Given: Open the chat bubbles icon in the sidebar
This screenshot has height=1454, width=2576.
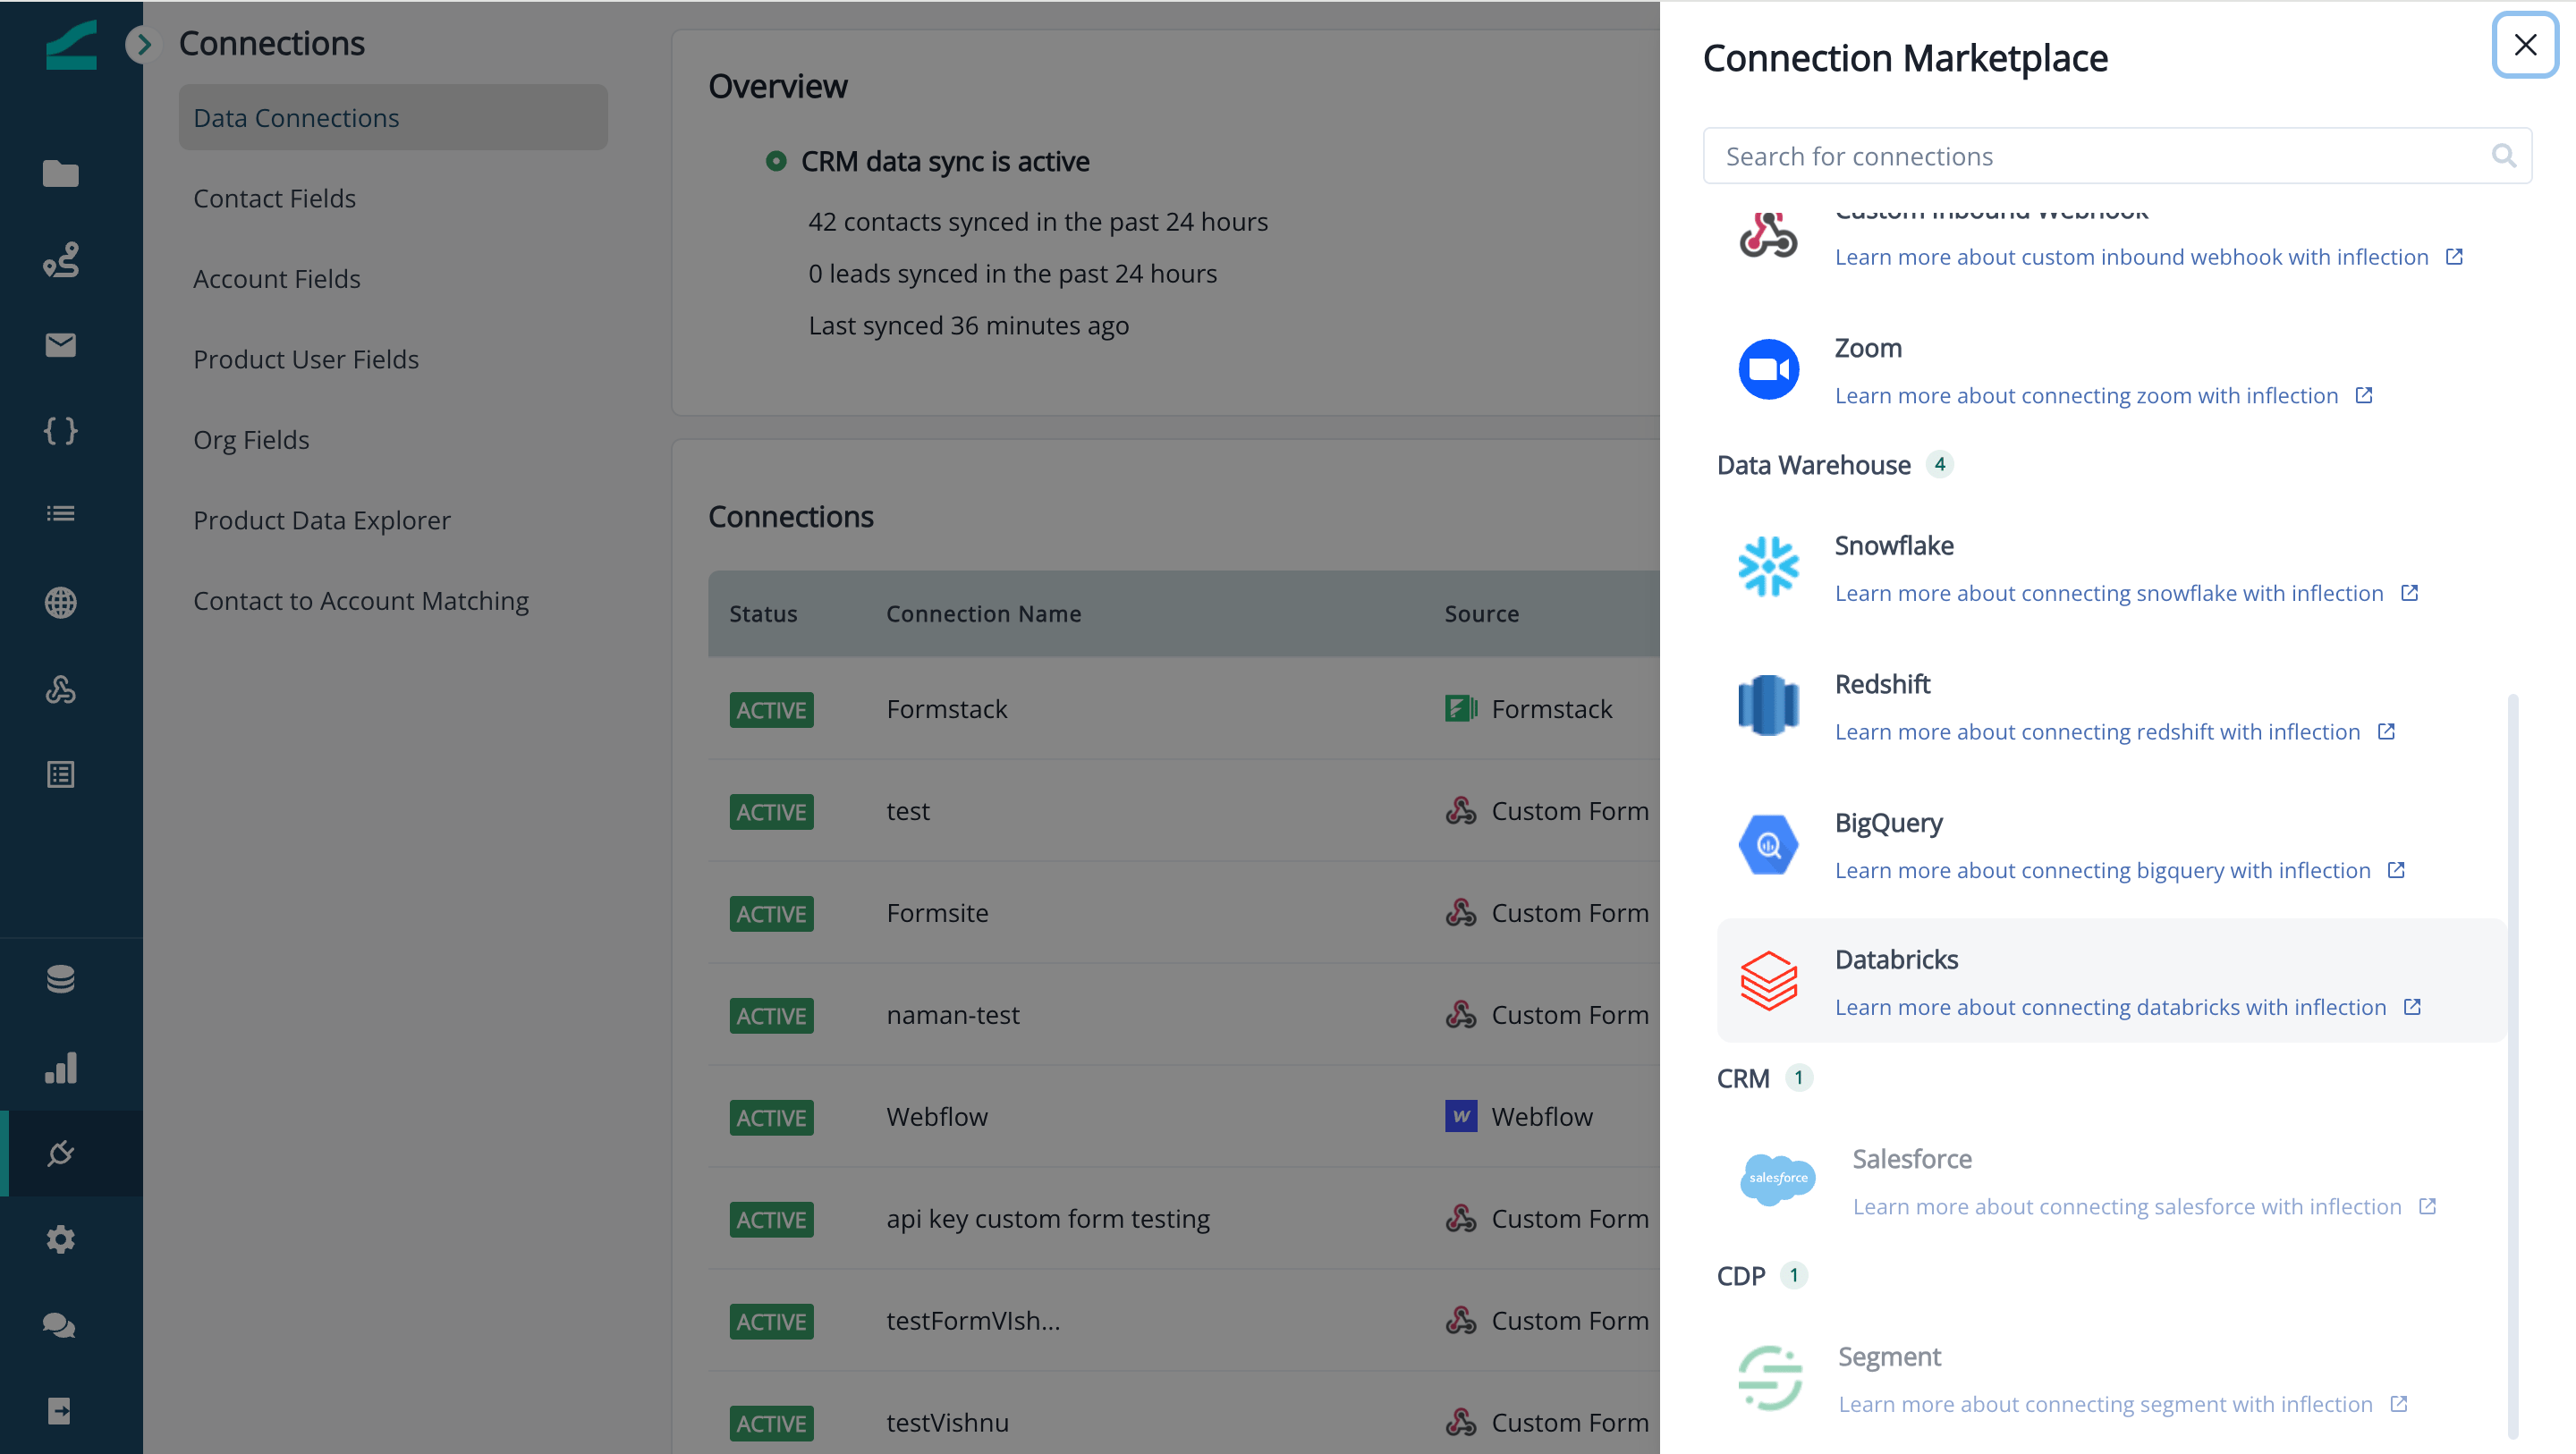Looking at the screenshot, I should pyautogui.click(x=59, y=1326).
